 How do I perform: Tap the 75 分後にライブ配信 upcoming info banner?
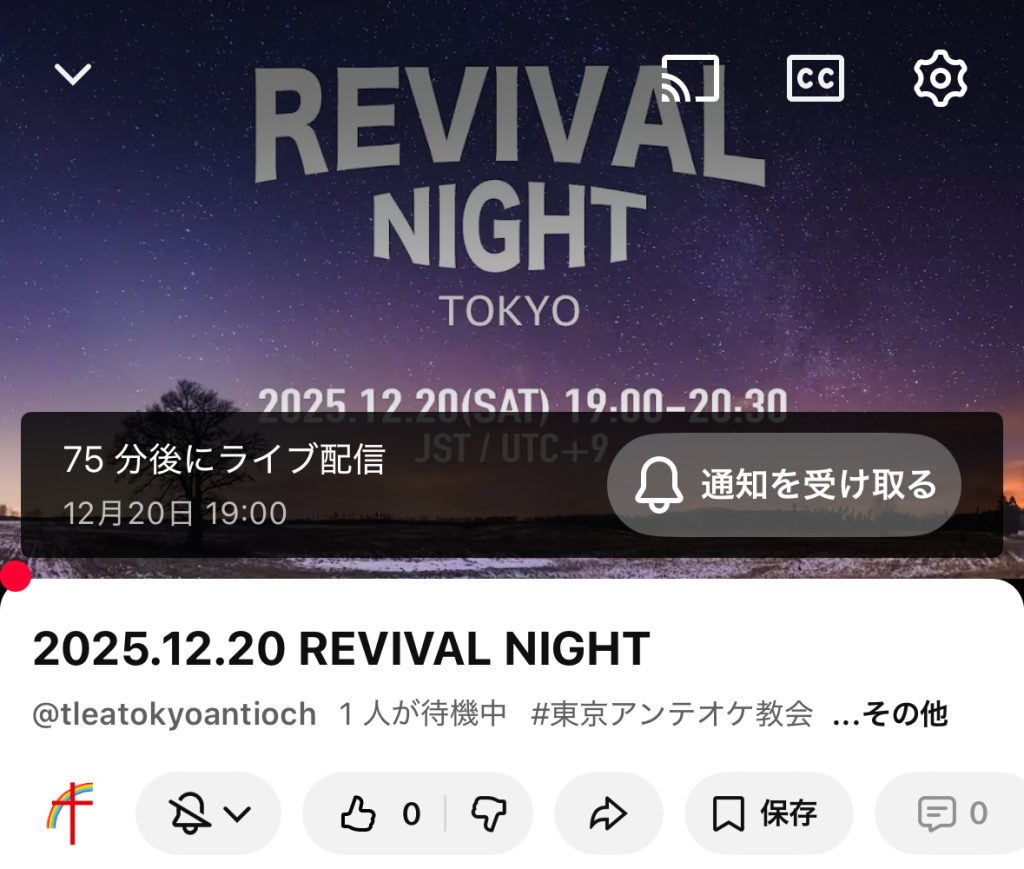click(x=512, y=484)
